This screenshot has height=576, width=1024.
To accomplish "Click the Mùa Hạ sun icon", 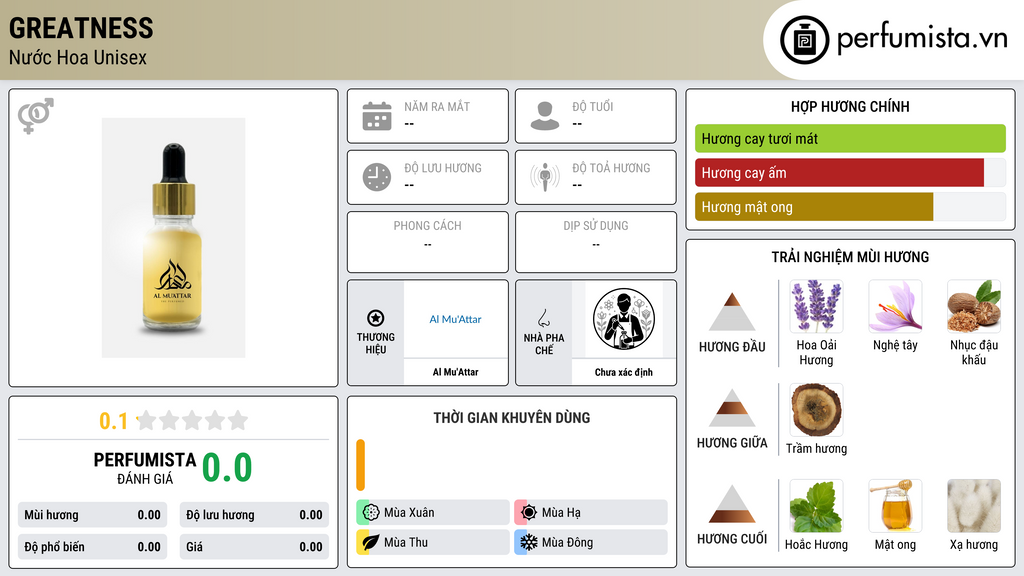I will [x=529, y=513].
